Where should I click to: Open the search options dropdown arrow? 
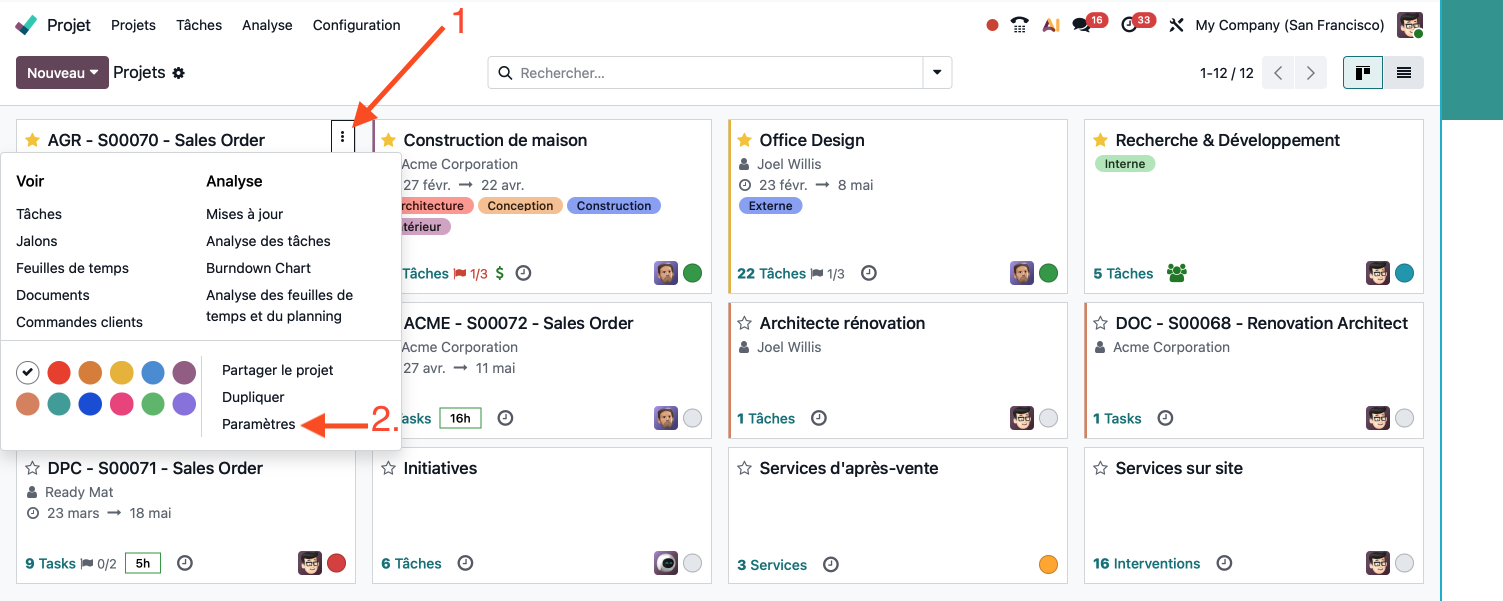[937, 73]
